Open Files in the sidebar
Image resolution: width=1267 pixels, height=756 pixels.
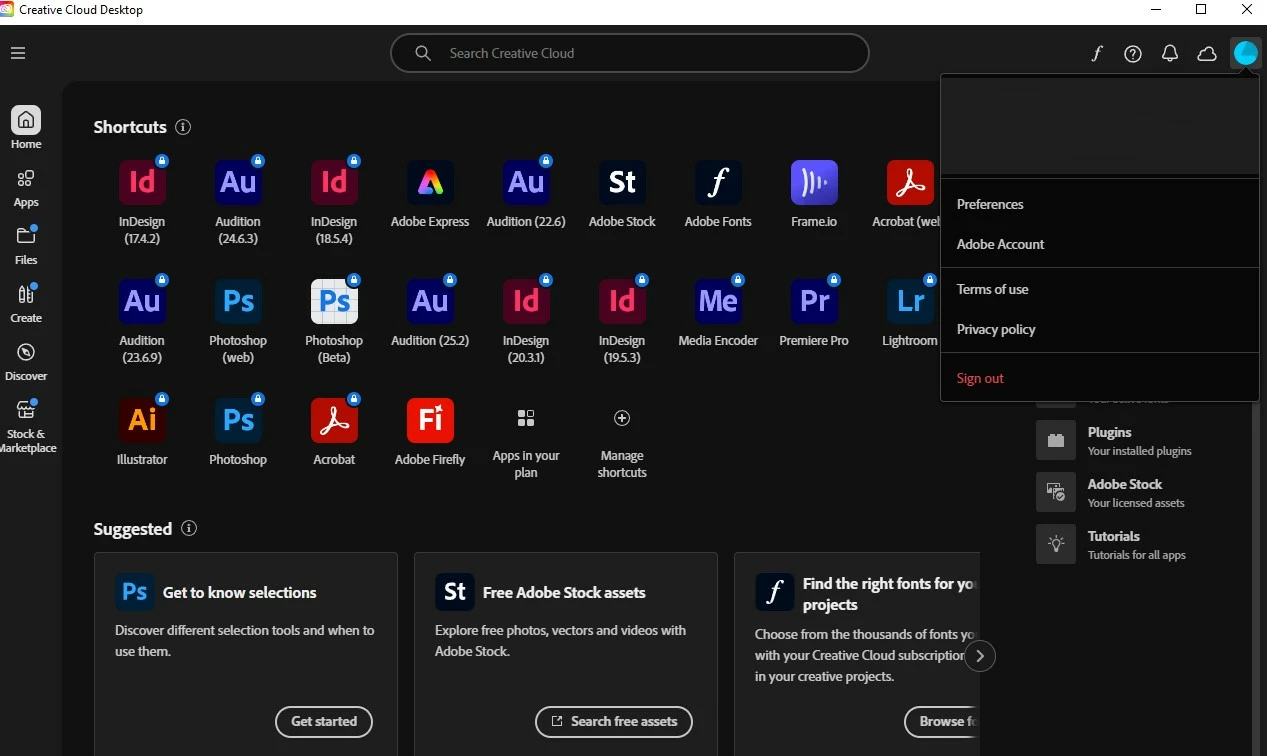[x=26, y=246]
